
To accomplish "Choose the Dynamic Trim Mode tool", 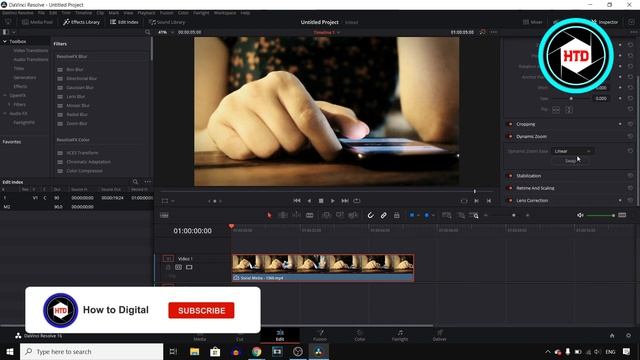I will point(296,215).
